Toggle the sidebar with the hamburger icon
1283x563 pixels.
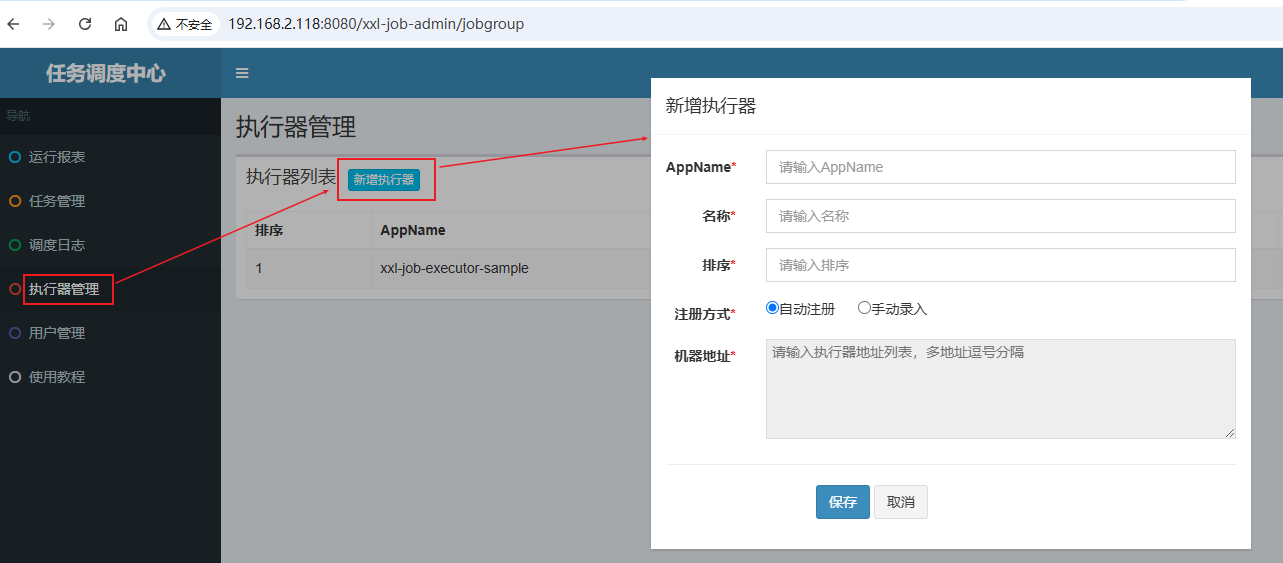pos(242,73)
